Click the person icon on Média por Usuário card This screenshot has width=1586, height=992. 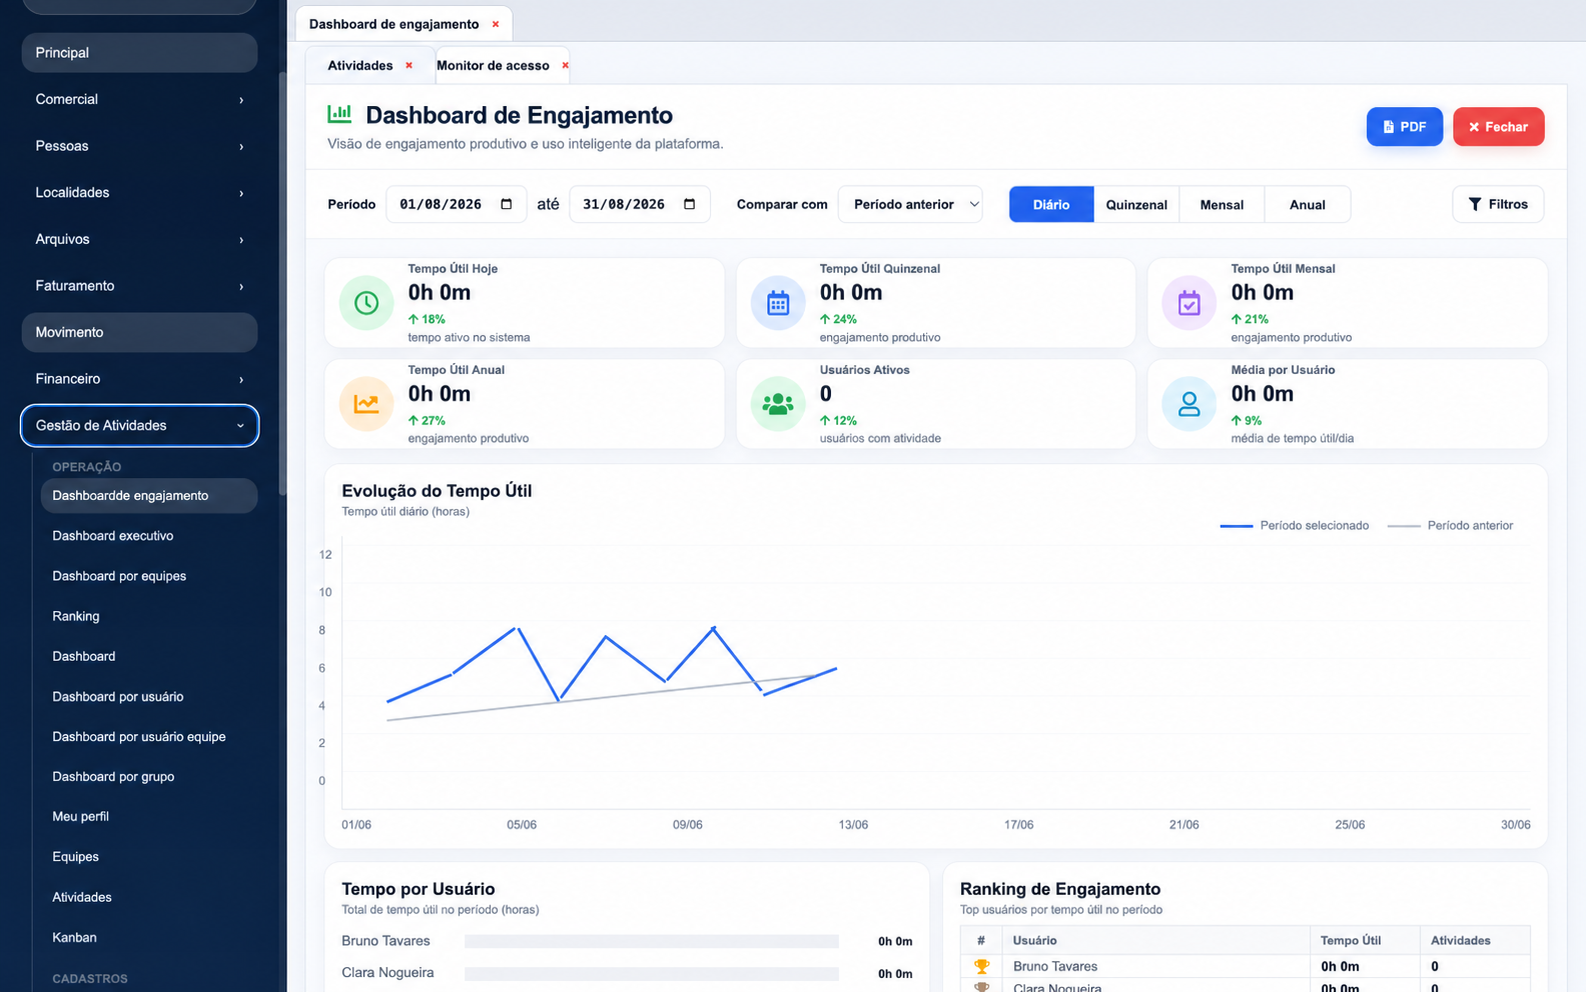point(1189,404)
